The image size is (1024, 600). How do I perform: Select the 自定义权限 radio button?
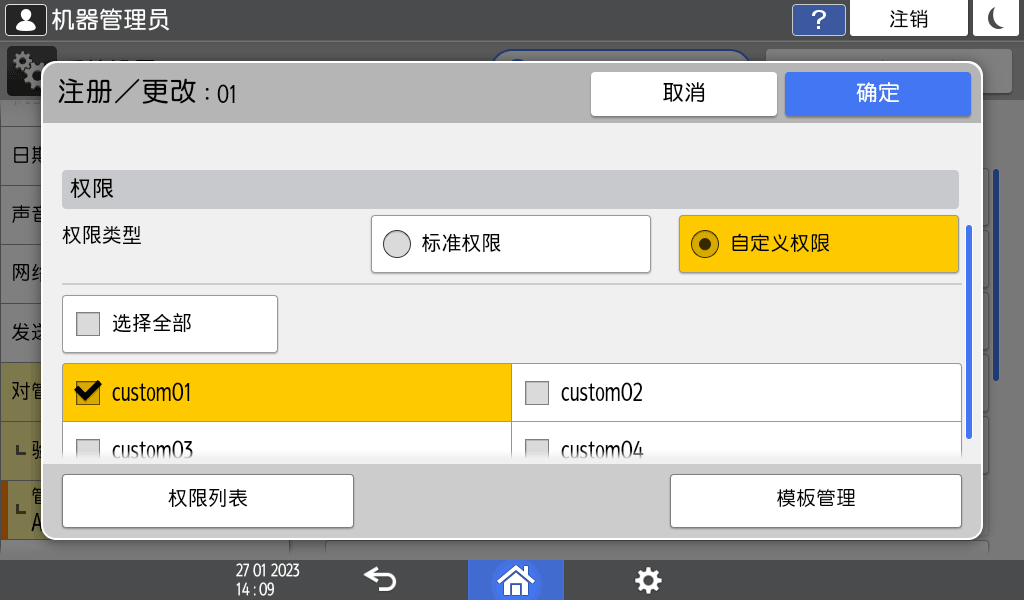point(818,243)
